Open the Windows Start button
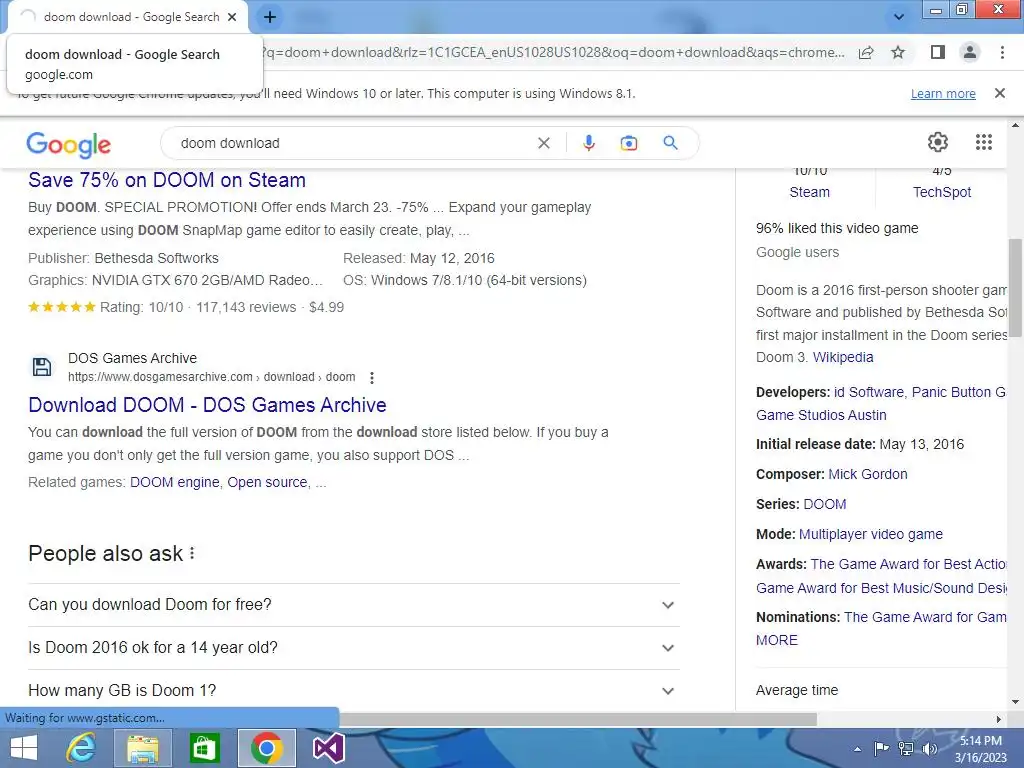The image size is (1024, 768). (x=24, y=748)
